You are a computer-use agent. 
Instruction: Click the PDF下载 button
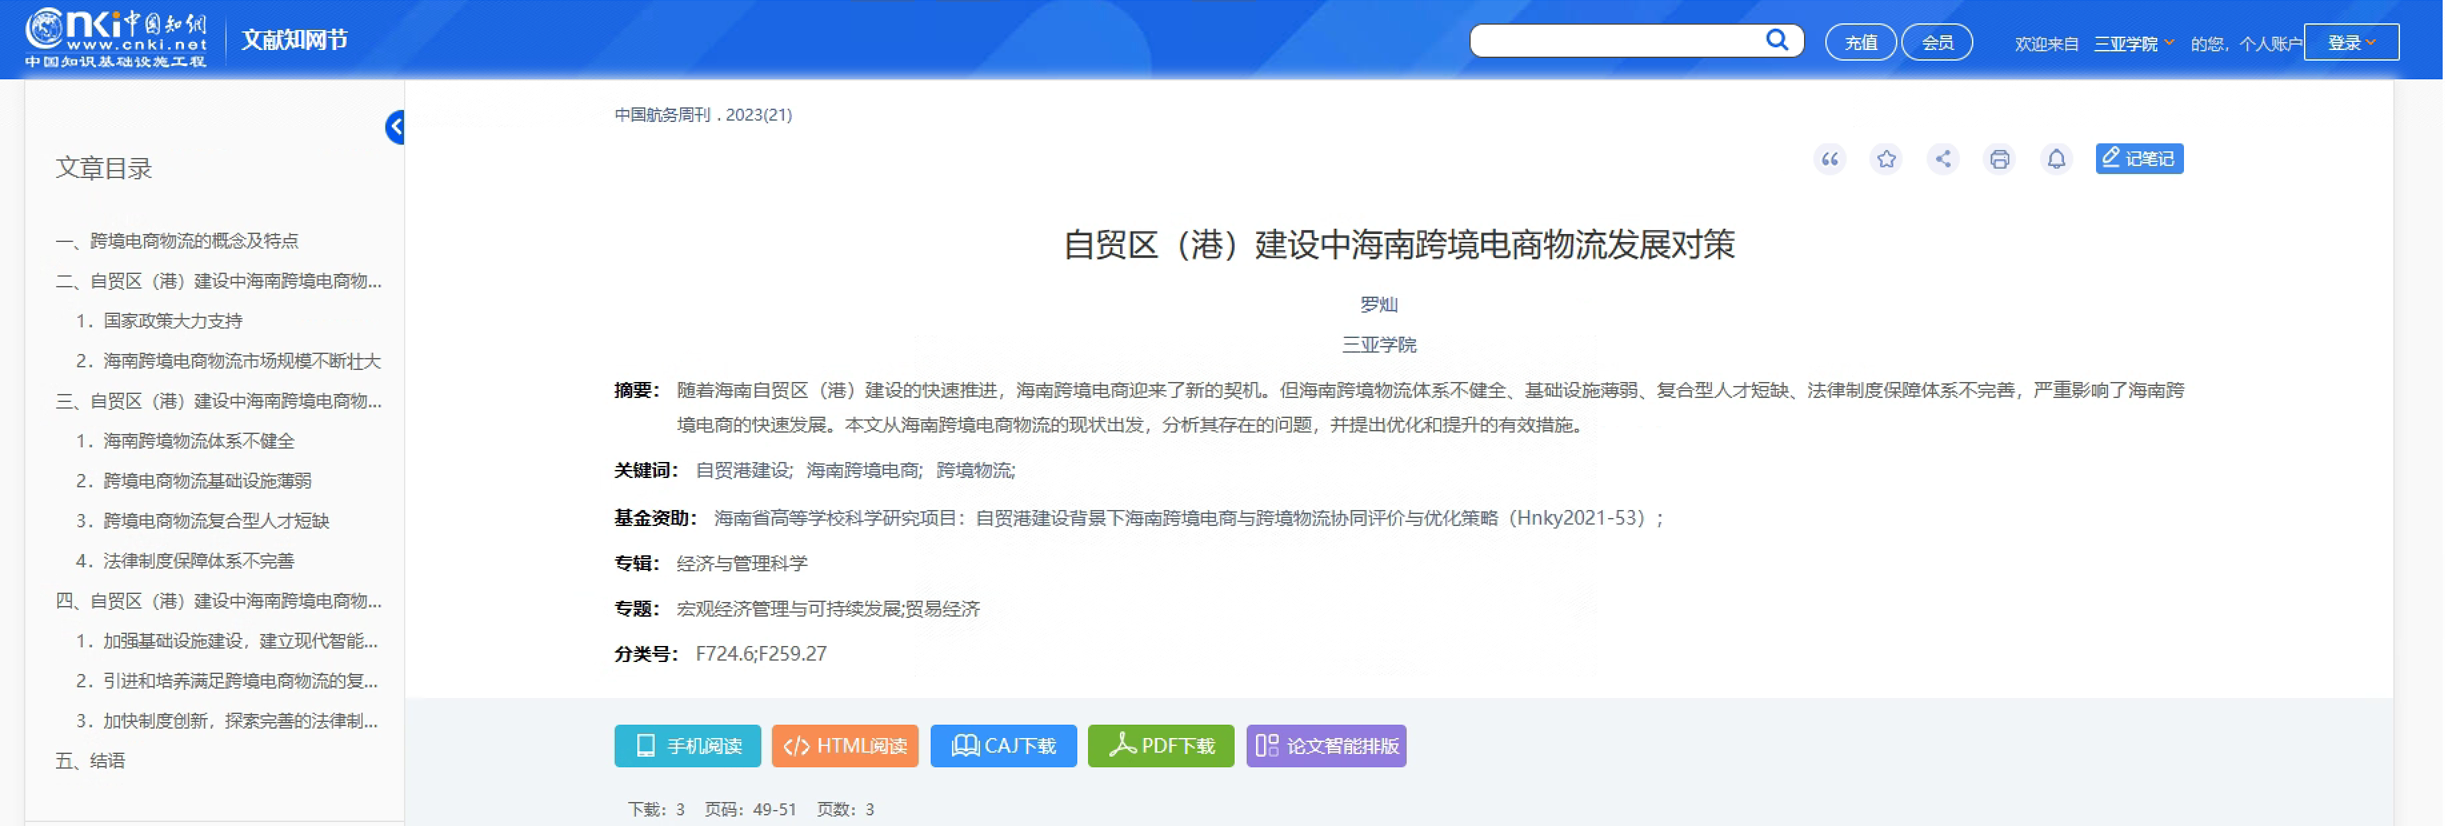1160,746
